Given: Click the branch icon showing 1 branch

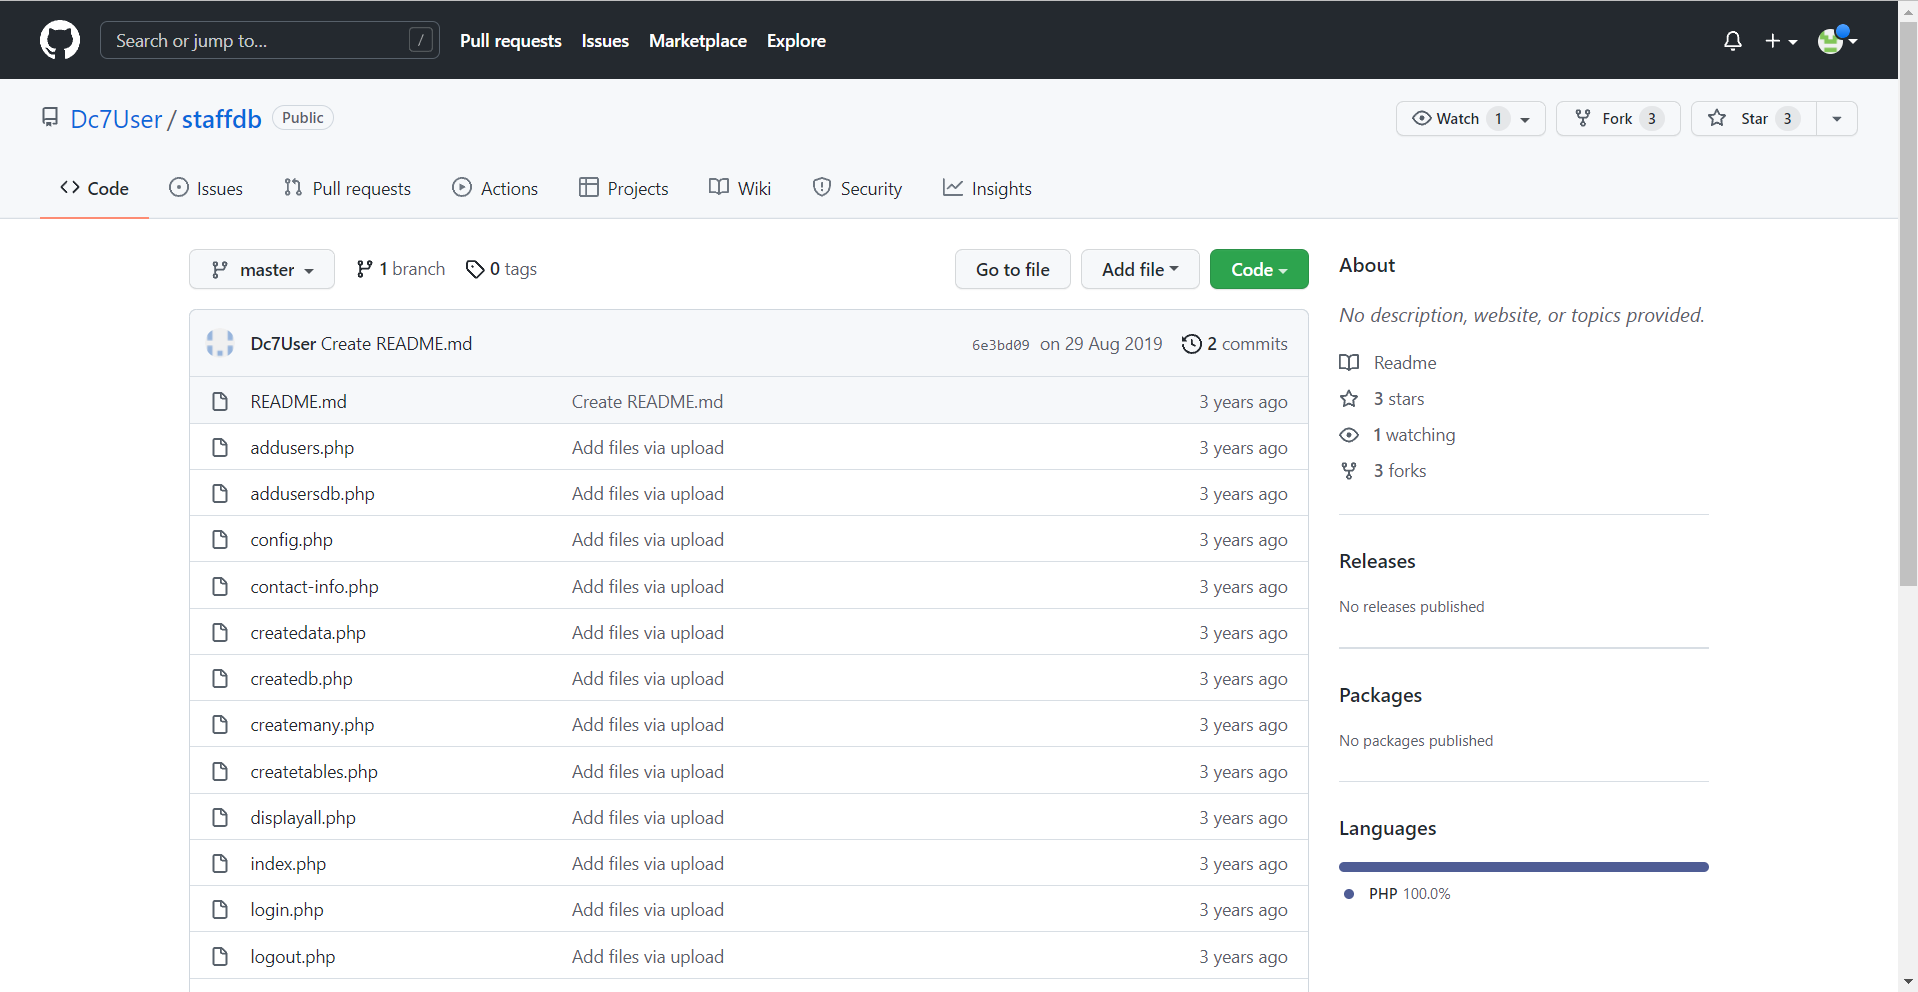Looking at the screenshot, I should [365, 269].
